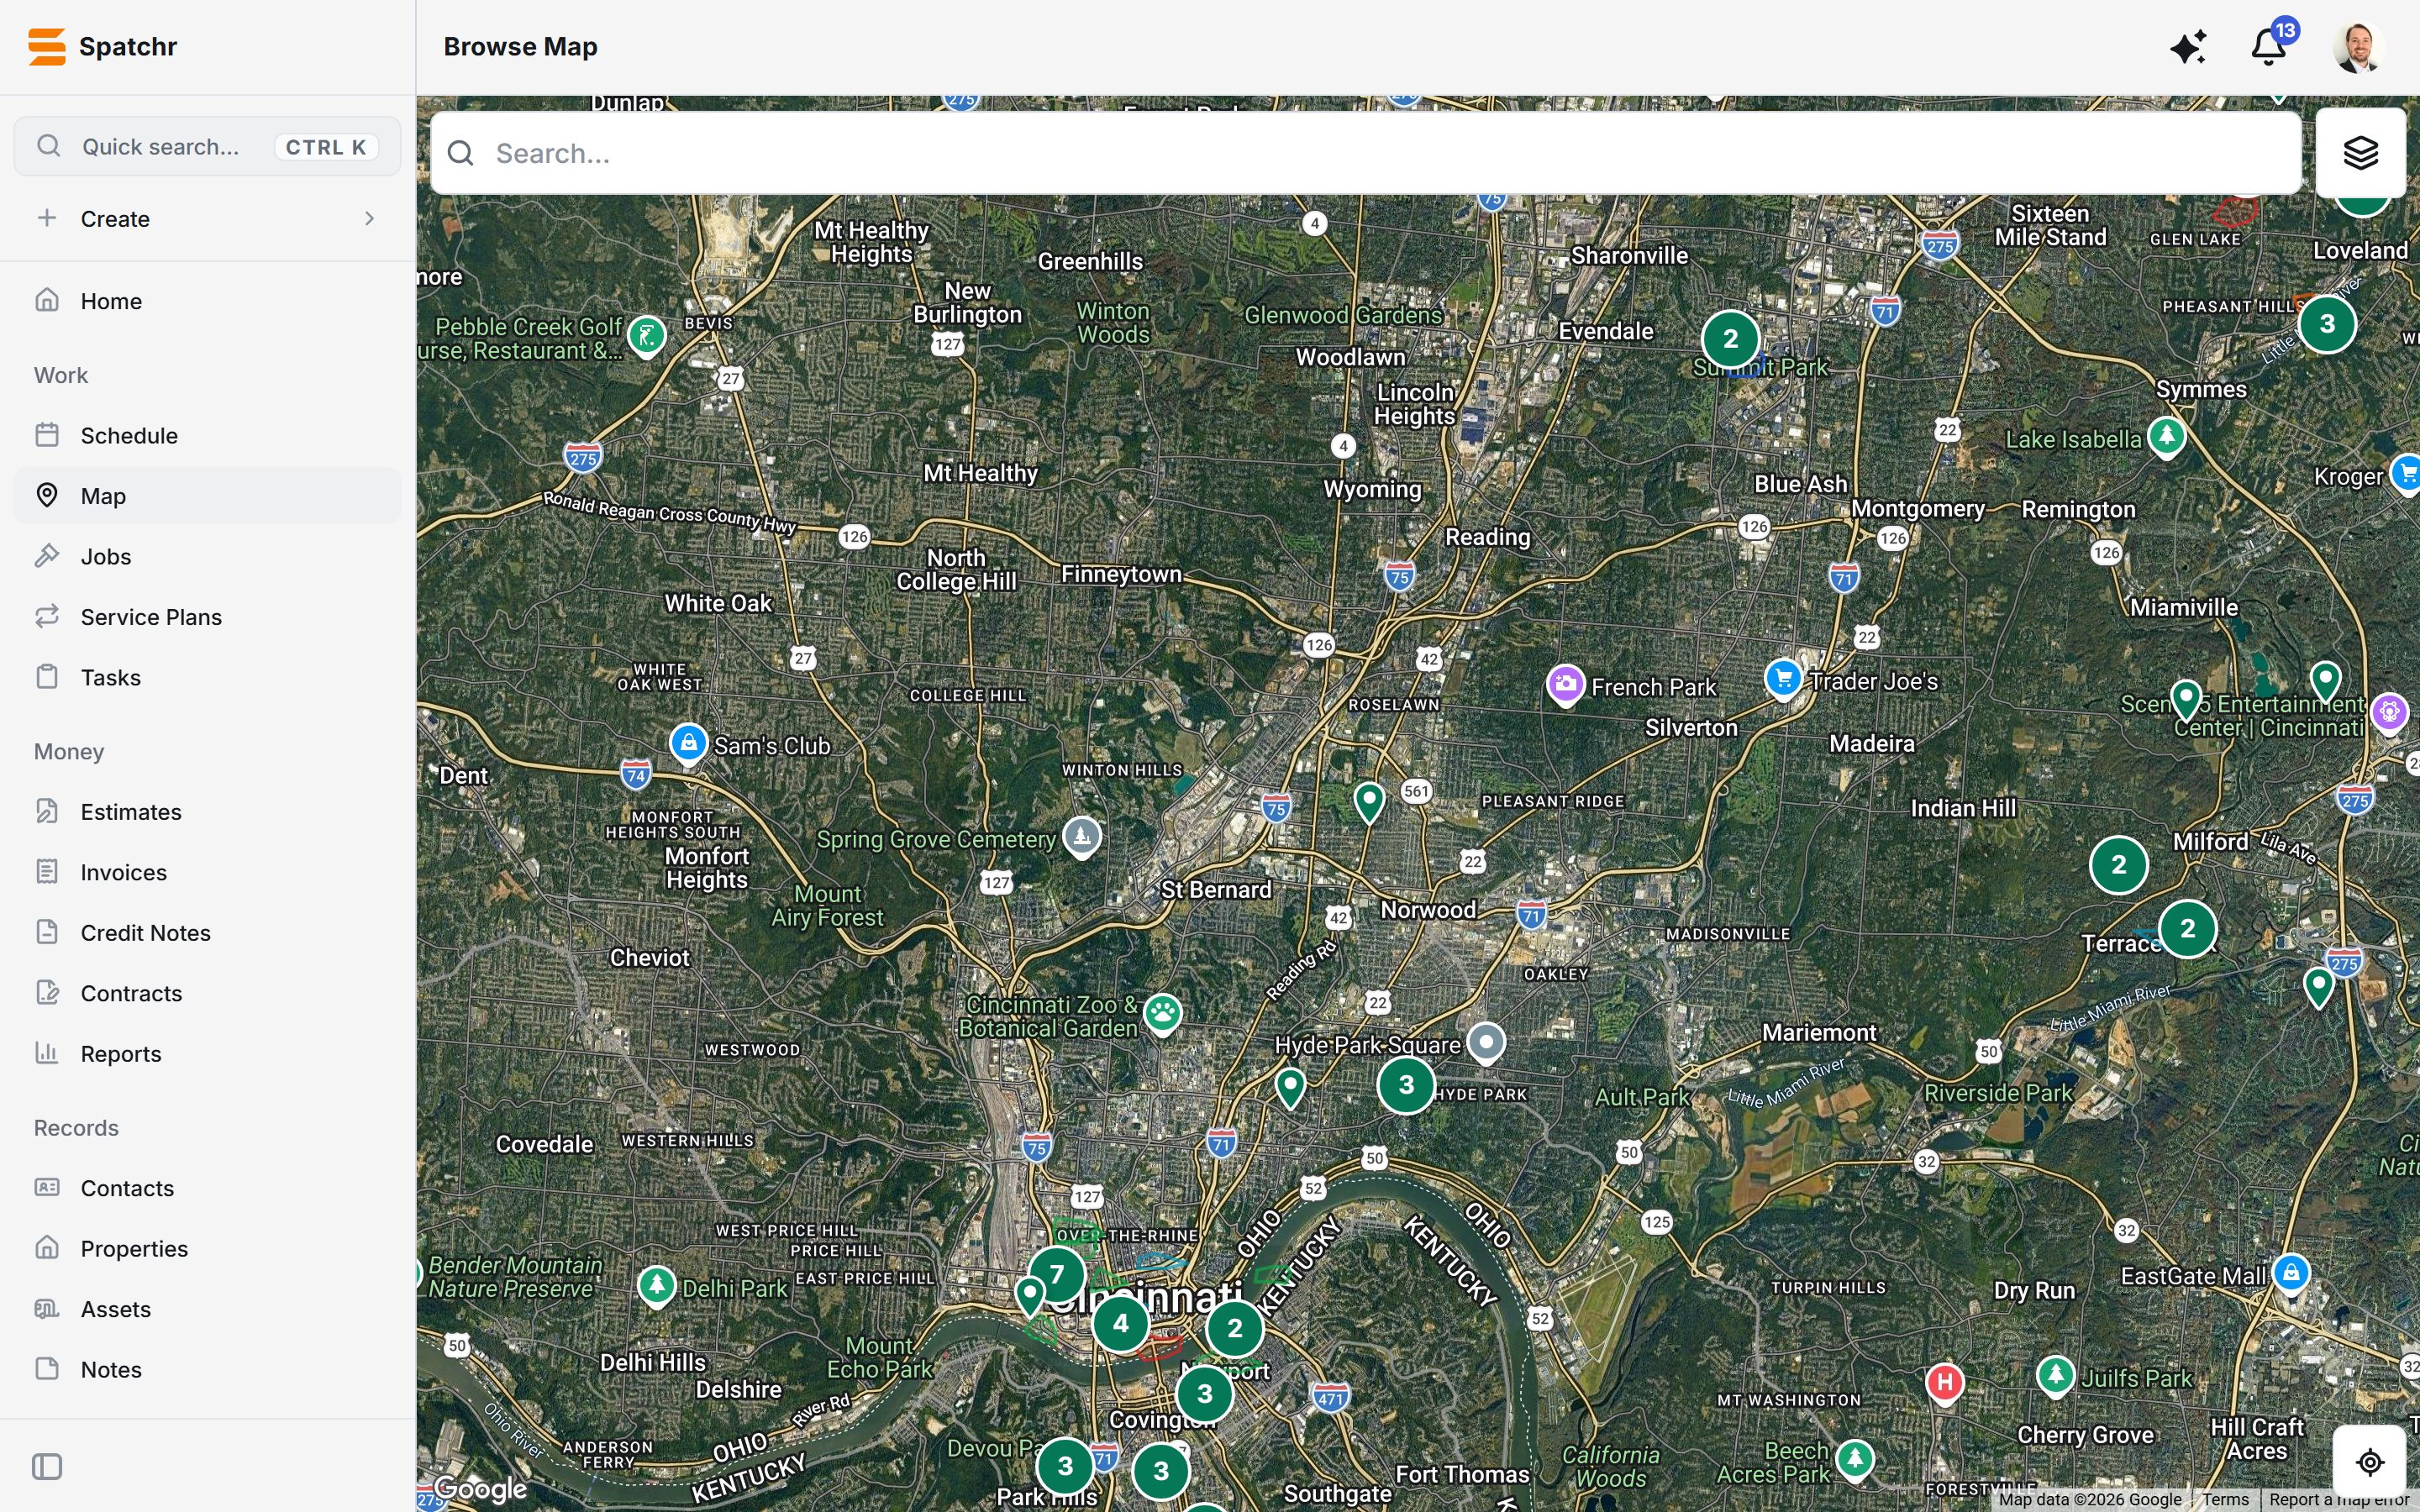Click the red hospital H marker
Screen dimensions: 2420x1512
(x=1944, y=1384)
